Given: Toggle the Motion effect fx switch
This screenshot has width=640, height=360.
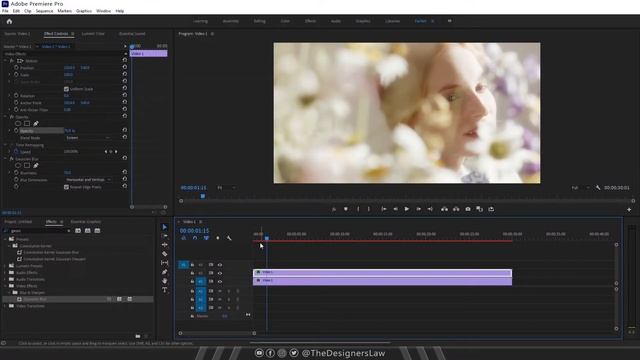Looking at the screenshot, I should (x=12, y=61).
